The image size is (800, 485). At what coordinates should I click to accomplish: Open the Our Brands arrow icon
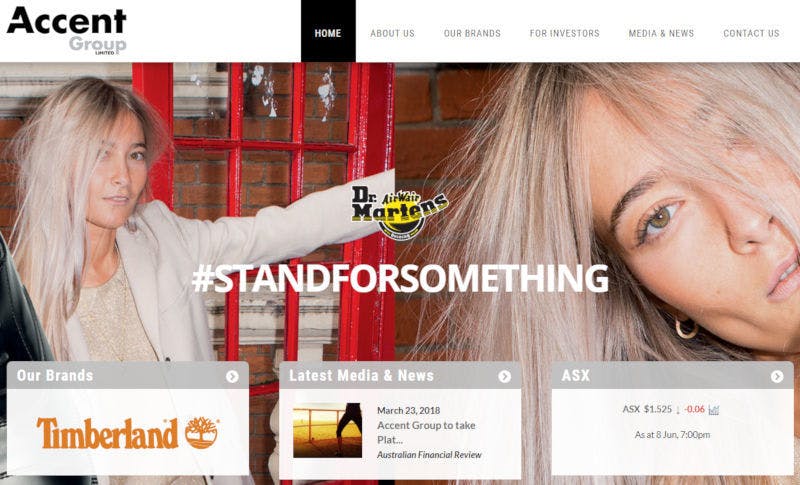[232, 376]
